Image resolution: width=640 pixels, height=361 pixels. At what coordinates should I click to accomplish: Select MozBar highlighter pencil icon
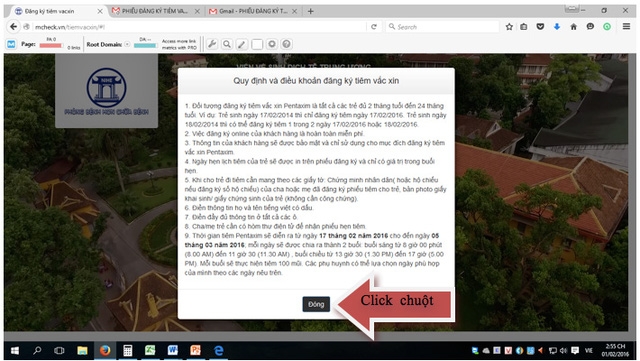pos(242,44)
